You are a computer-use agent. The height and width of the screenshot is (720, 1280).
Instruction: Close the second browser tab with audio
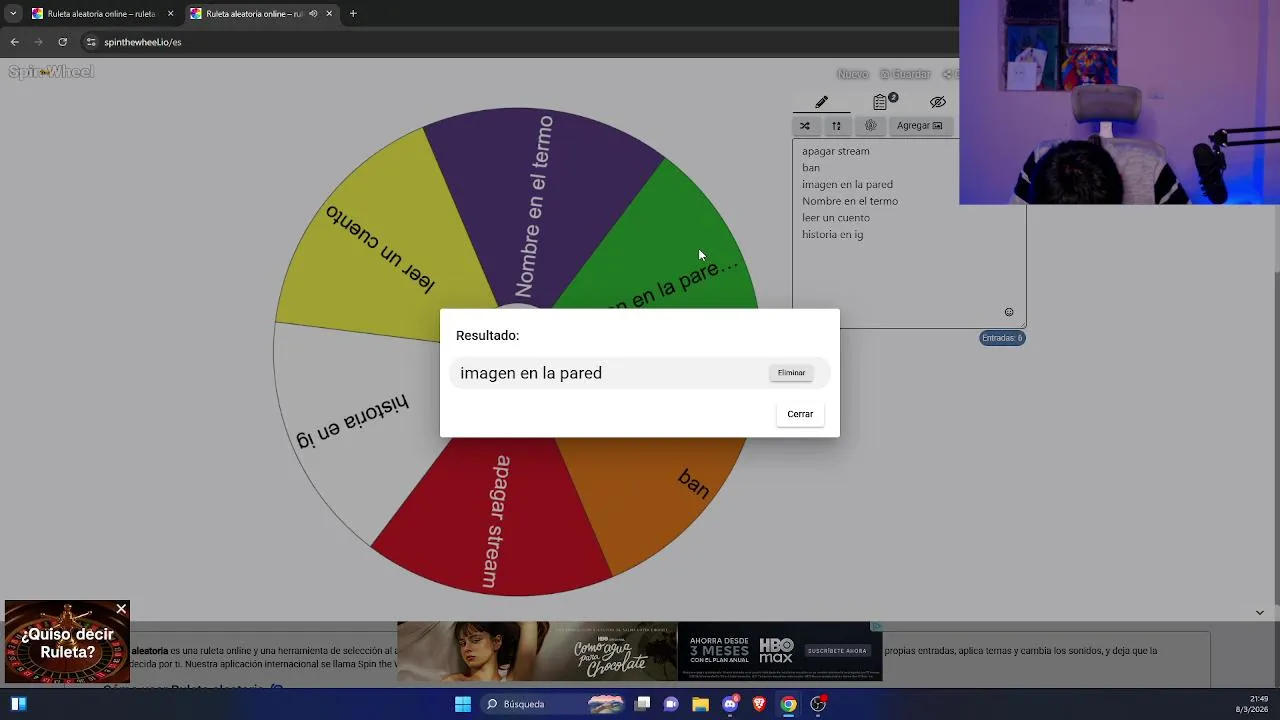(x=329, y=14)
